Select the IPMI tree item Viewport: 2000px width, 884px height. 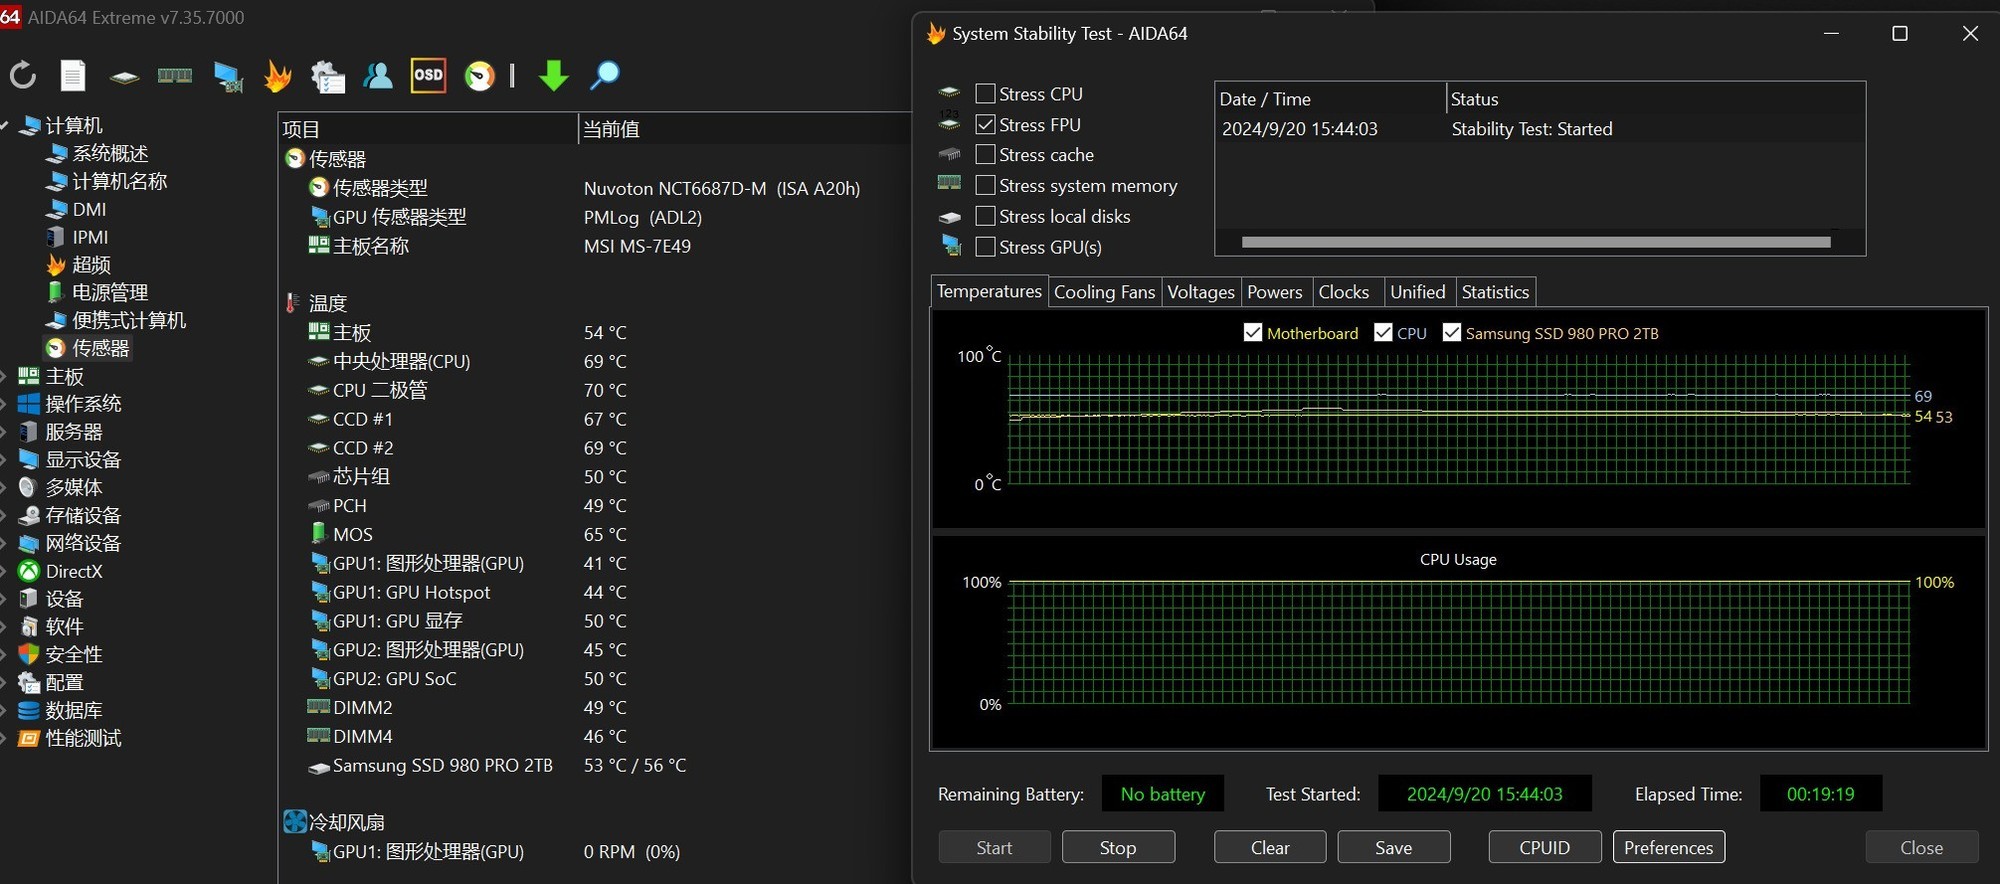pos(90,237)
